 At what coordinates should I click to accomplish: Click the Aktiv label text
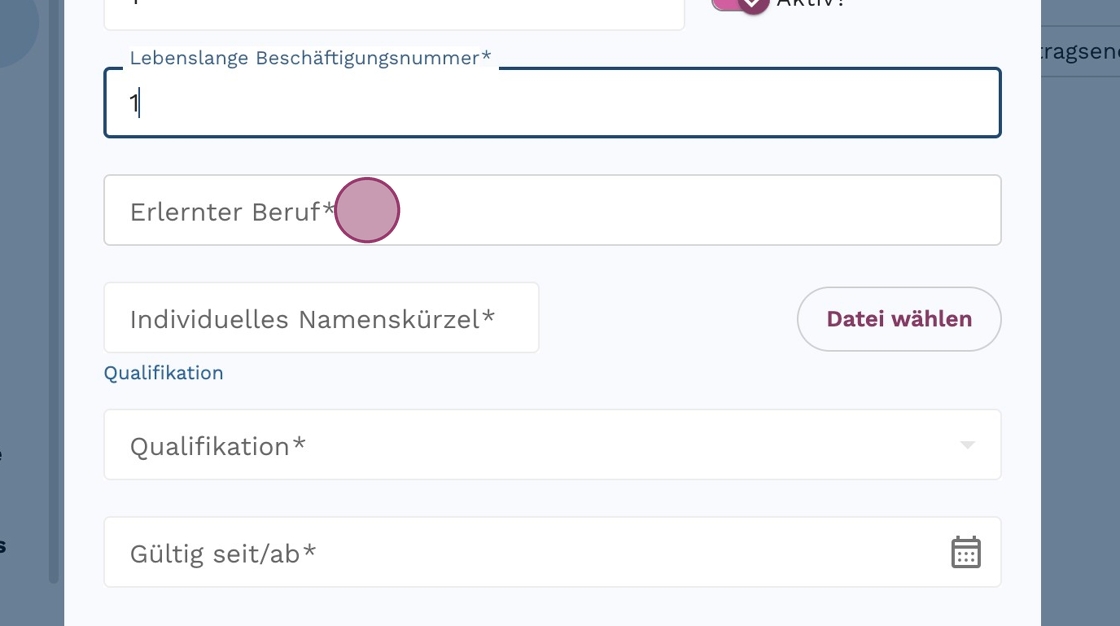point(810,4)
